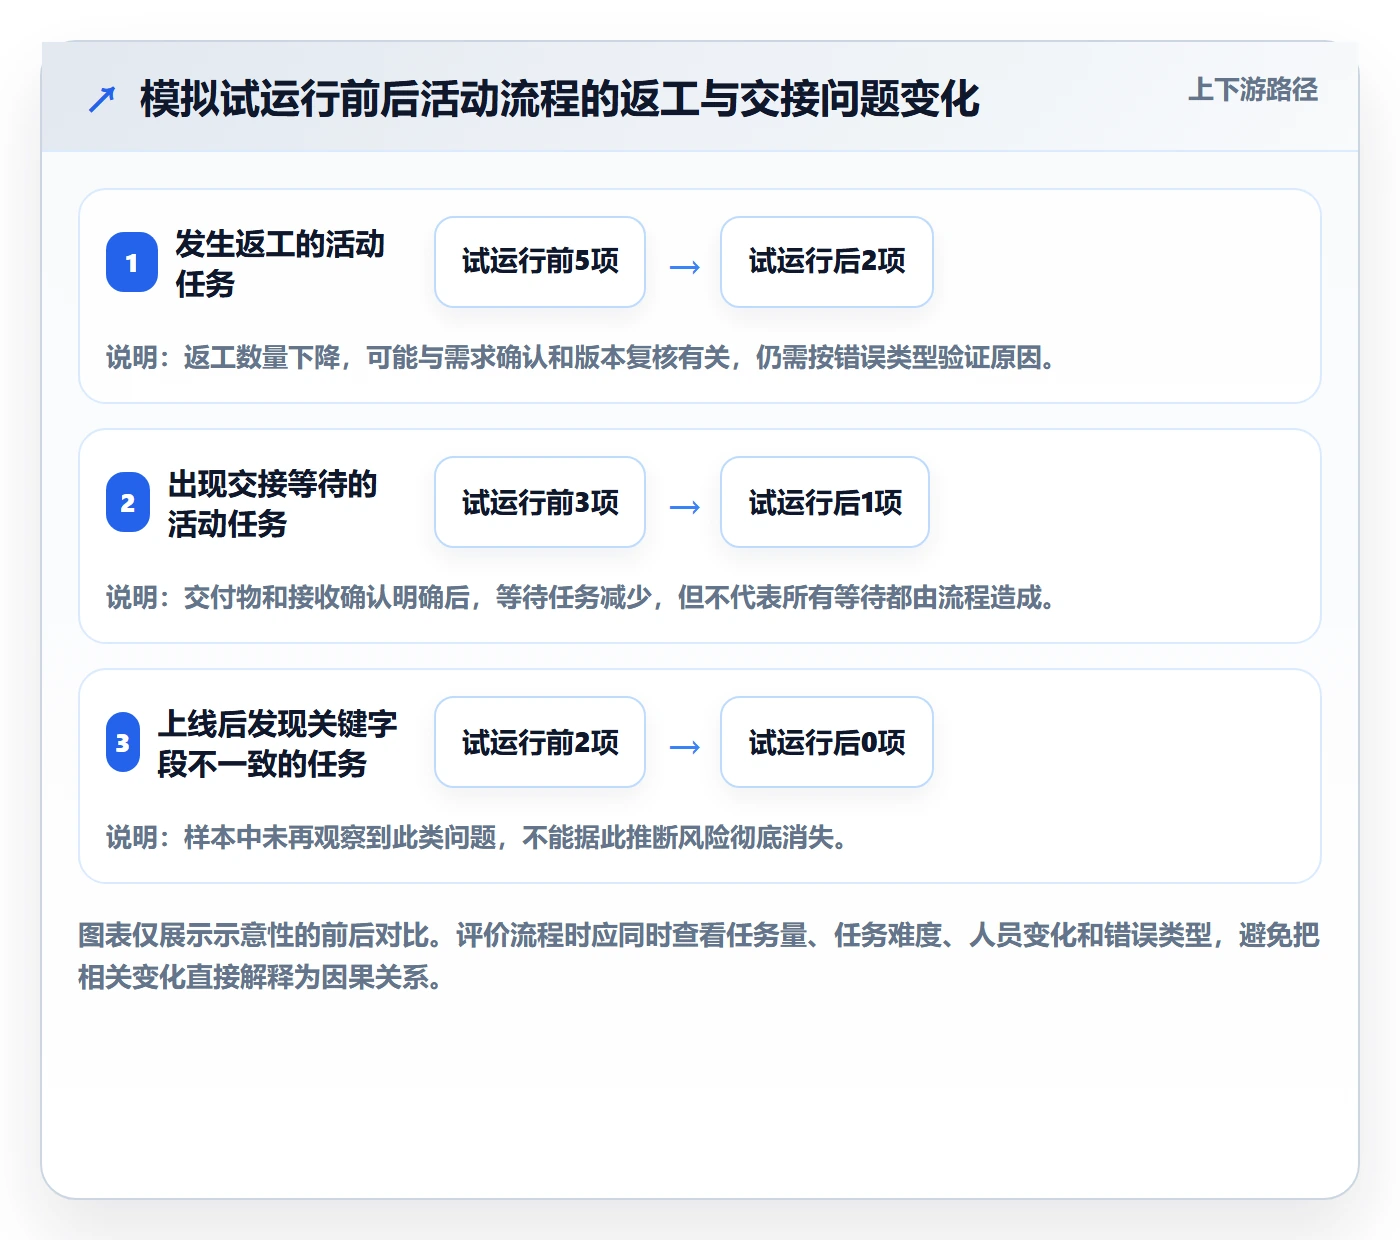The height and width of the screenshot is (1240, 1400).
Task: Click the 试运行前5项 box
Action: [x=540, y=262]
